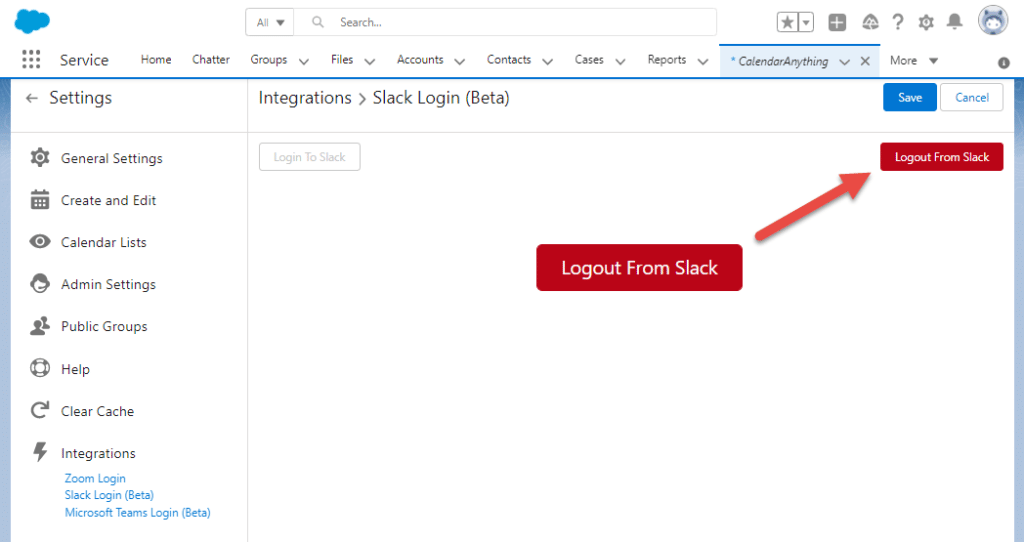This screenshot has height=542, width=1024.
Task: Open the Trailhead guidance cloud icon
Action: point(870,22)
